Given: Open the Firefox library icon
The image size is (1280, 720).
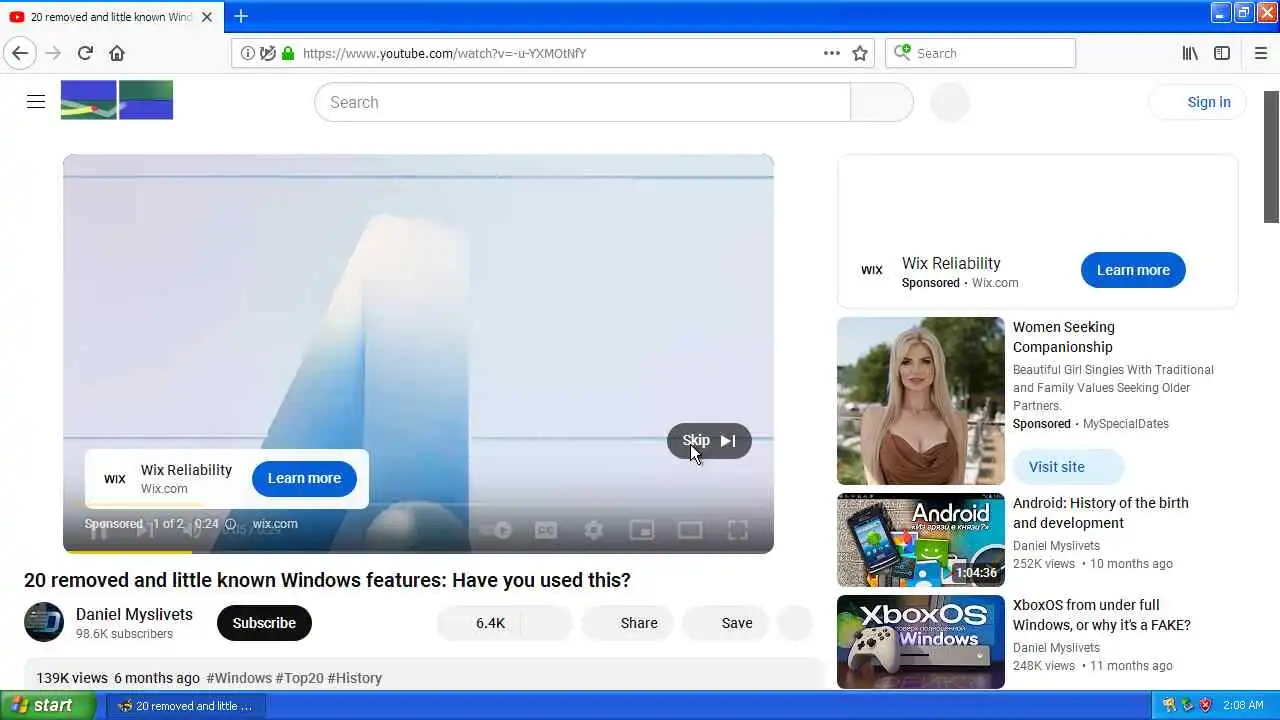Looking at the screenshot, I should point(1190,53).
